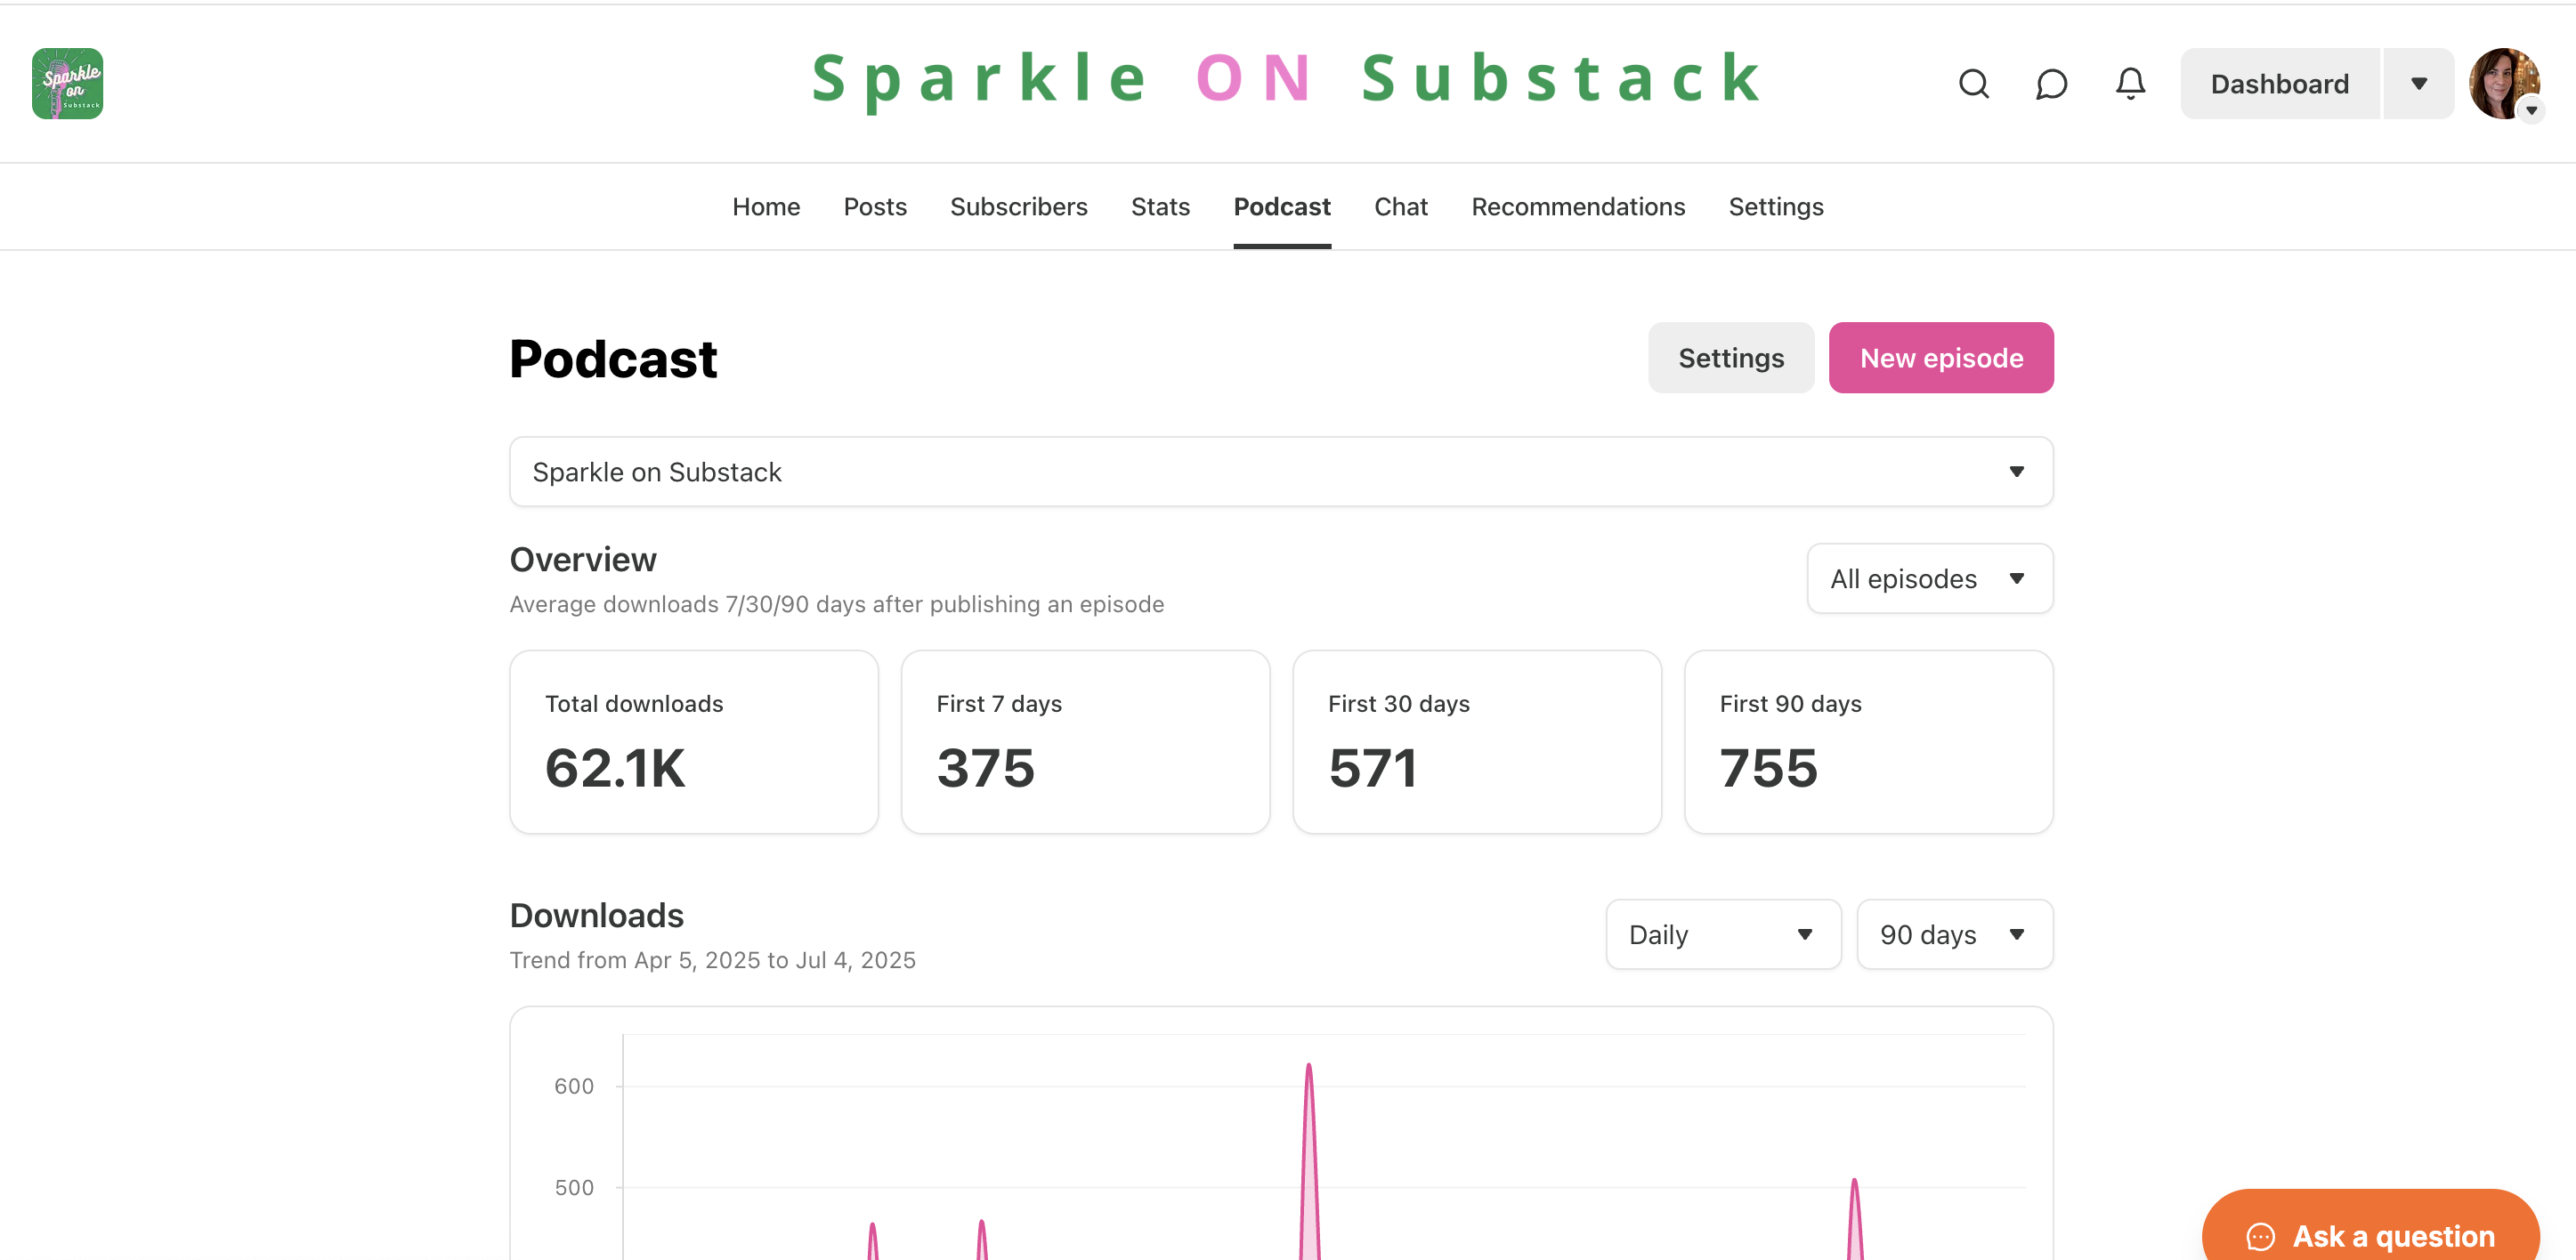Viewport: 2576px width, 1260px height.
Task: Open notifications bell icon
Action: pos(2130,84)
